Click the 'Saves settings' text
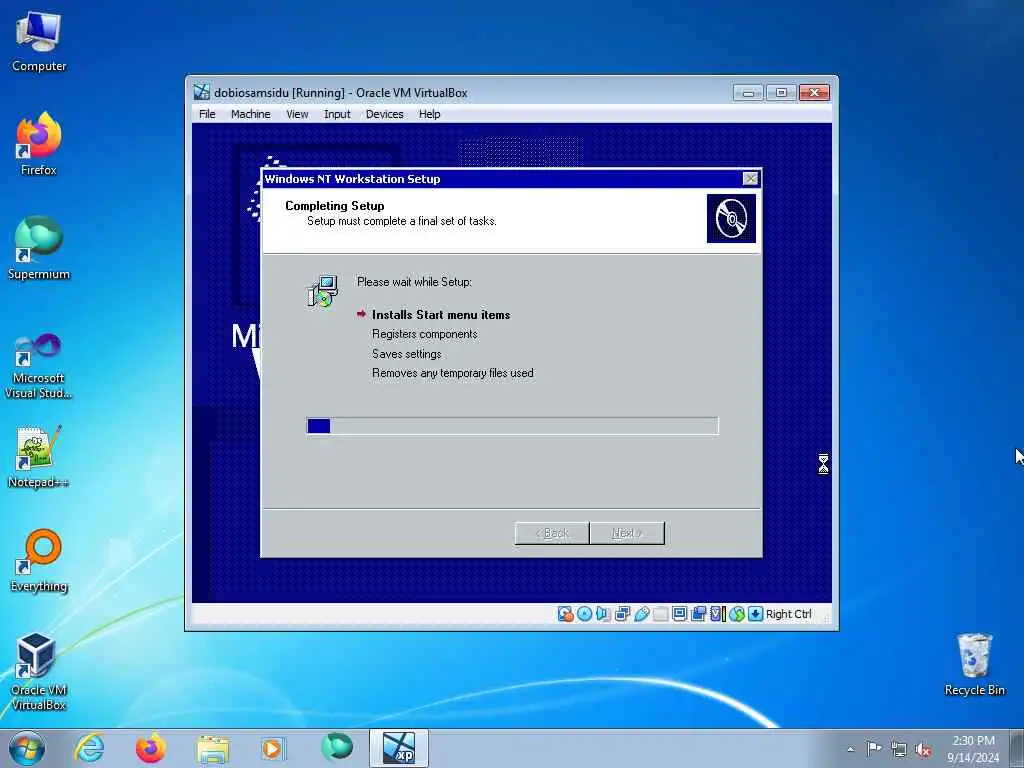Viewport: 1024px width, 768px height. click(407, 354)
